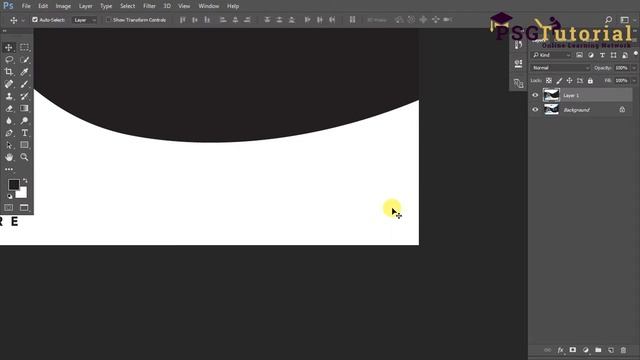Open the Filter menu
The width and height of the screenshot is (640, 360).
click(149, 6)
